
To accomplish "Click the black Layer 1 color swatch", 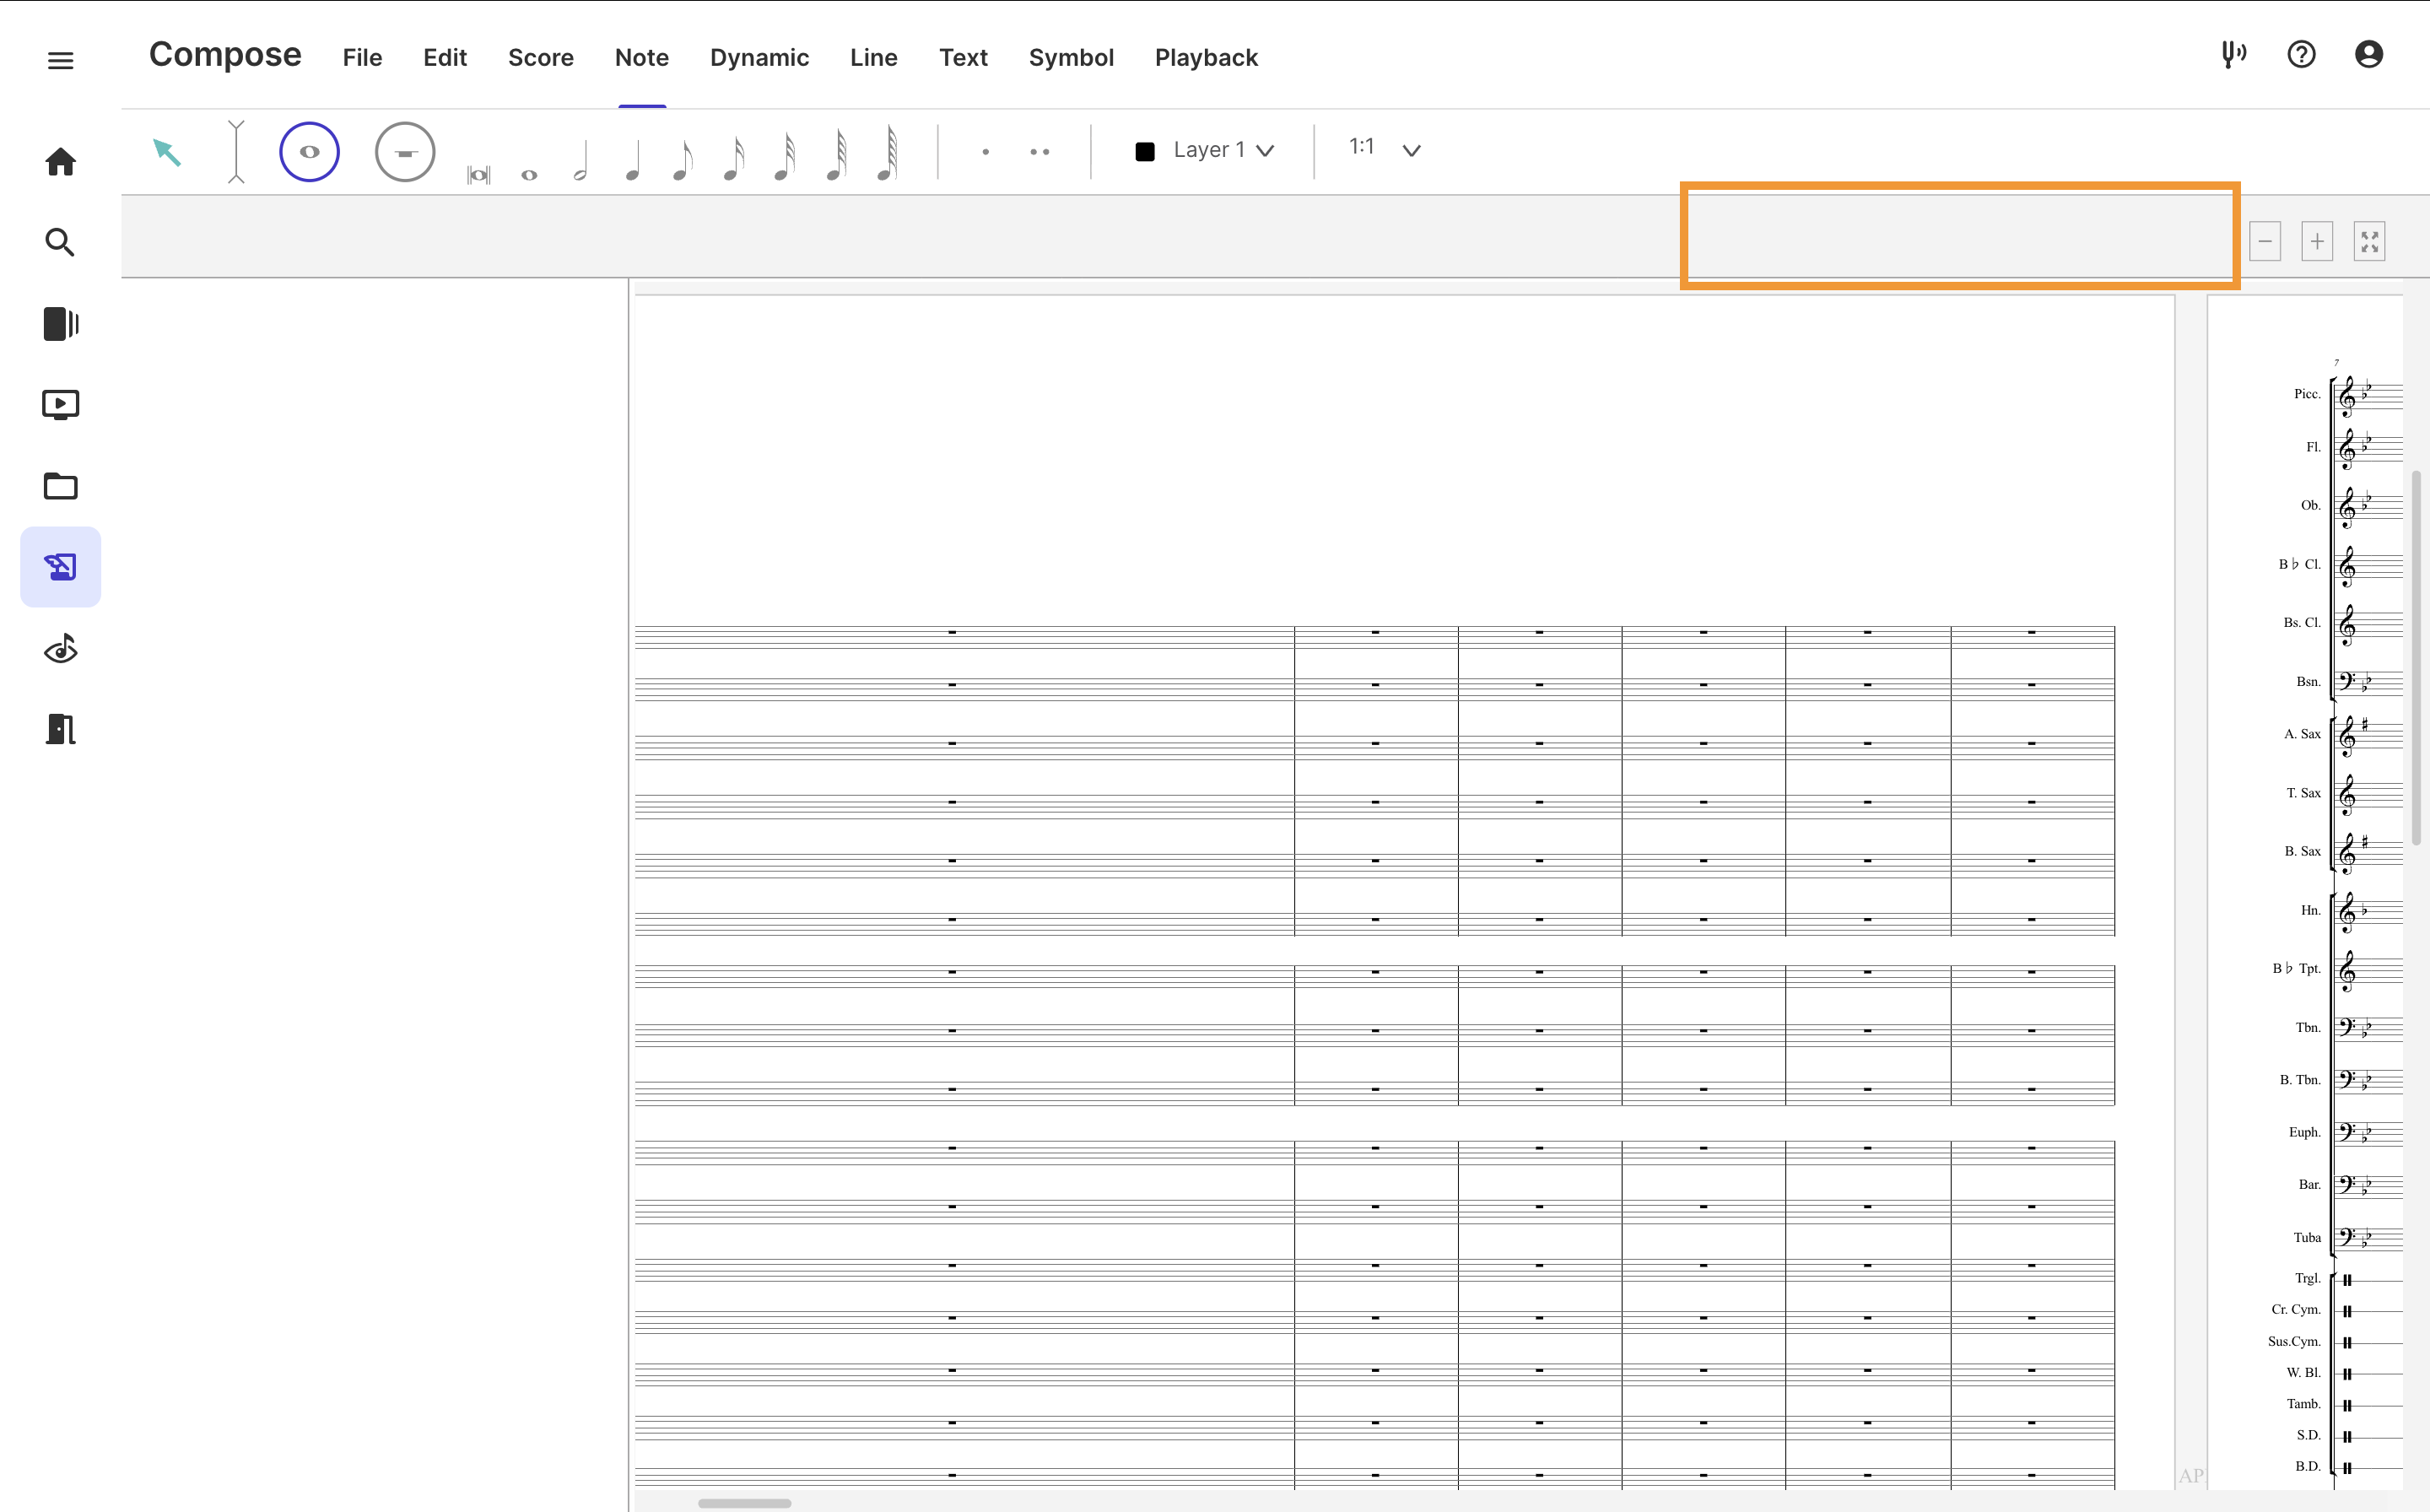I will pyautogui.click(x=1145, y=151).
